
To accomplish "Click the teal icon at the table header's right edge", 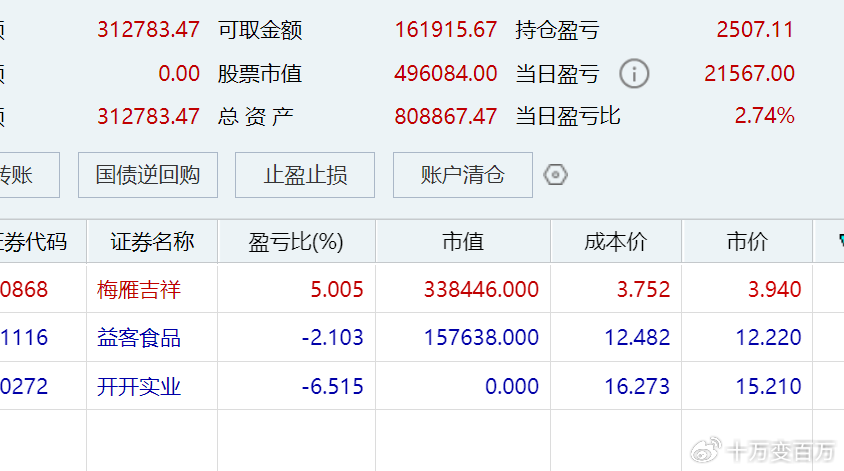I will coord(837,241).
